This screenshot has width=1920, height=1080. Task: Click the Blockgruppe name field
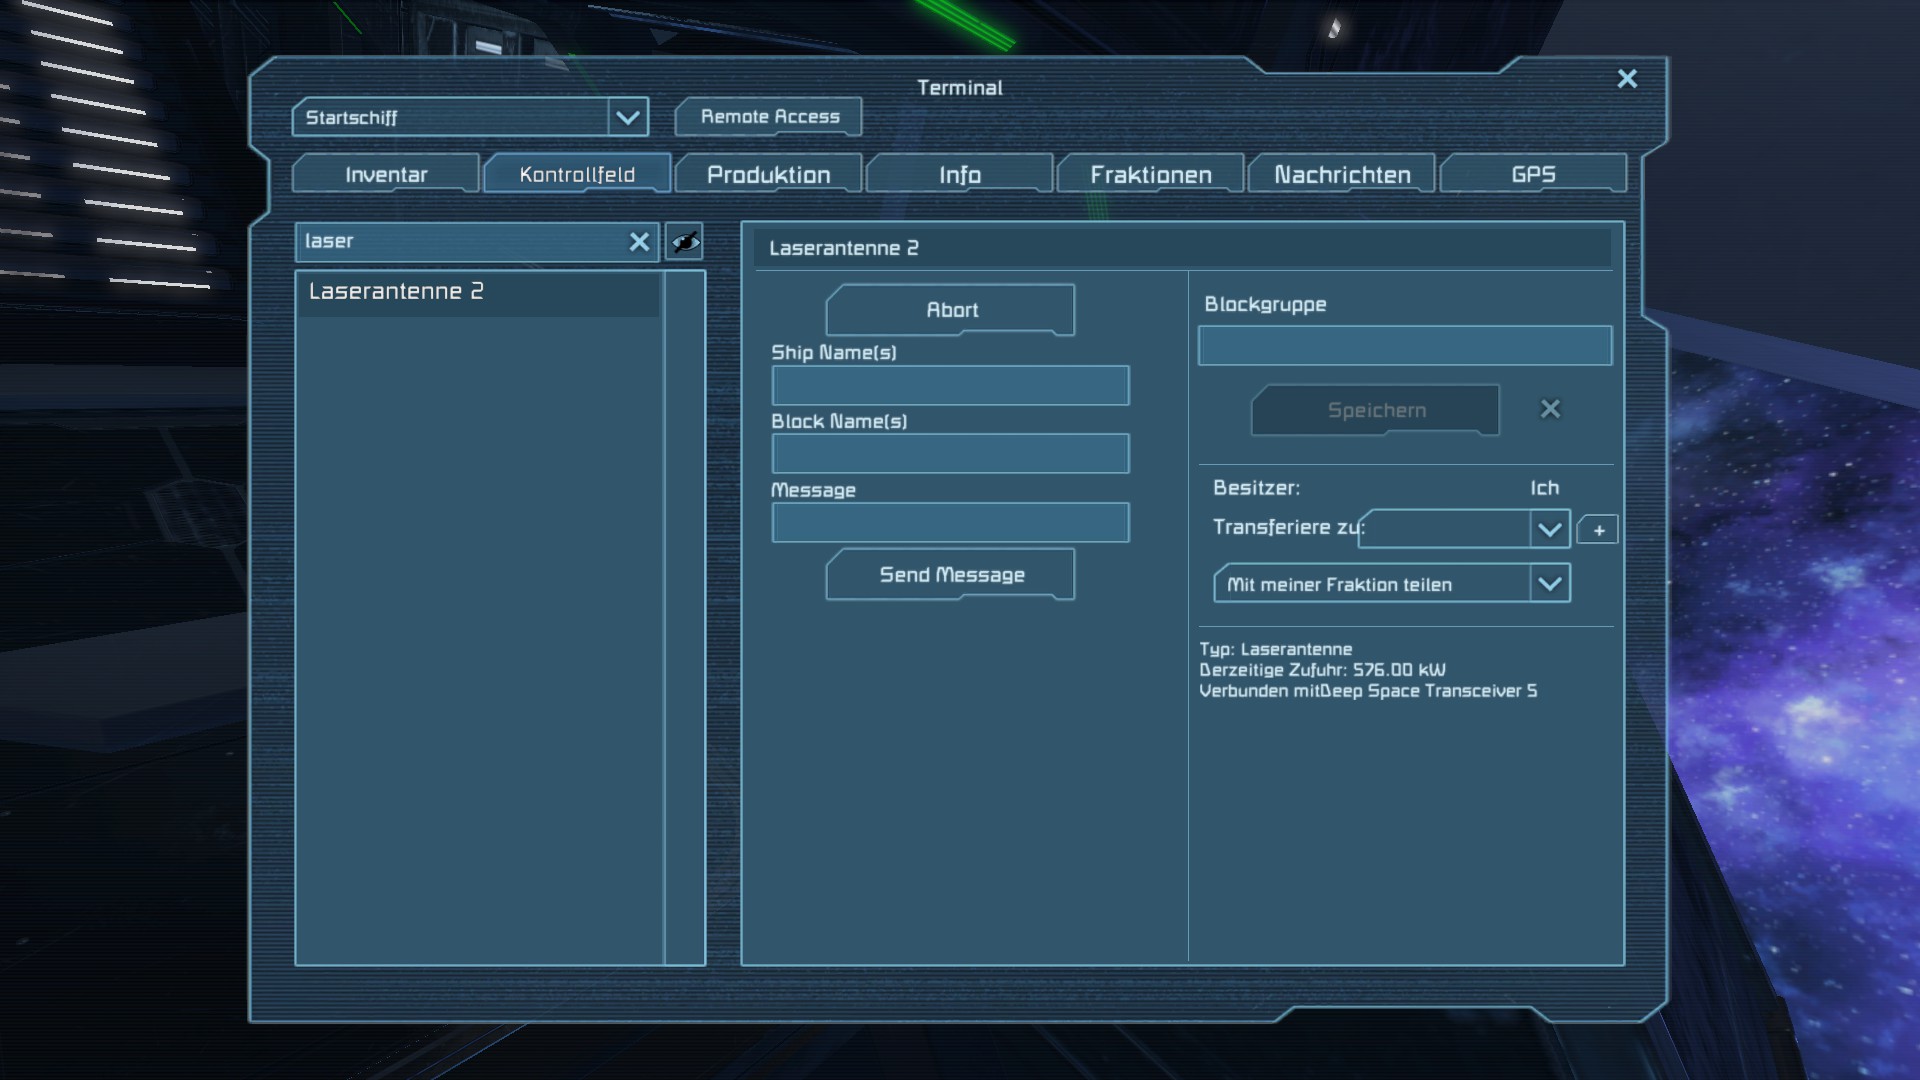1404,346
